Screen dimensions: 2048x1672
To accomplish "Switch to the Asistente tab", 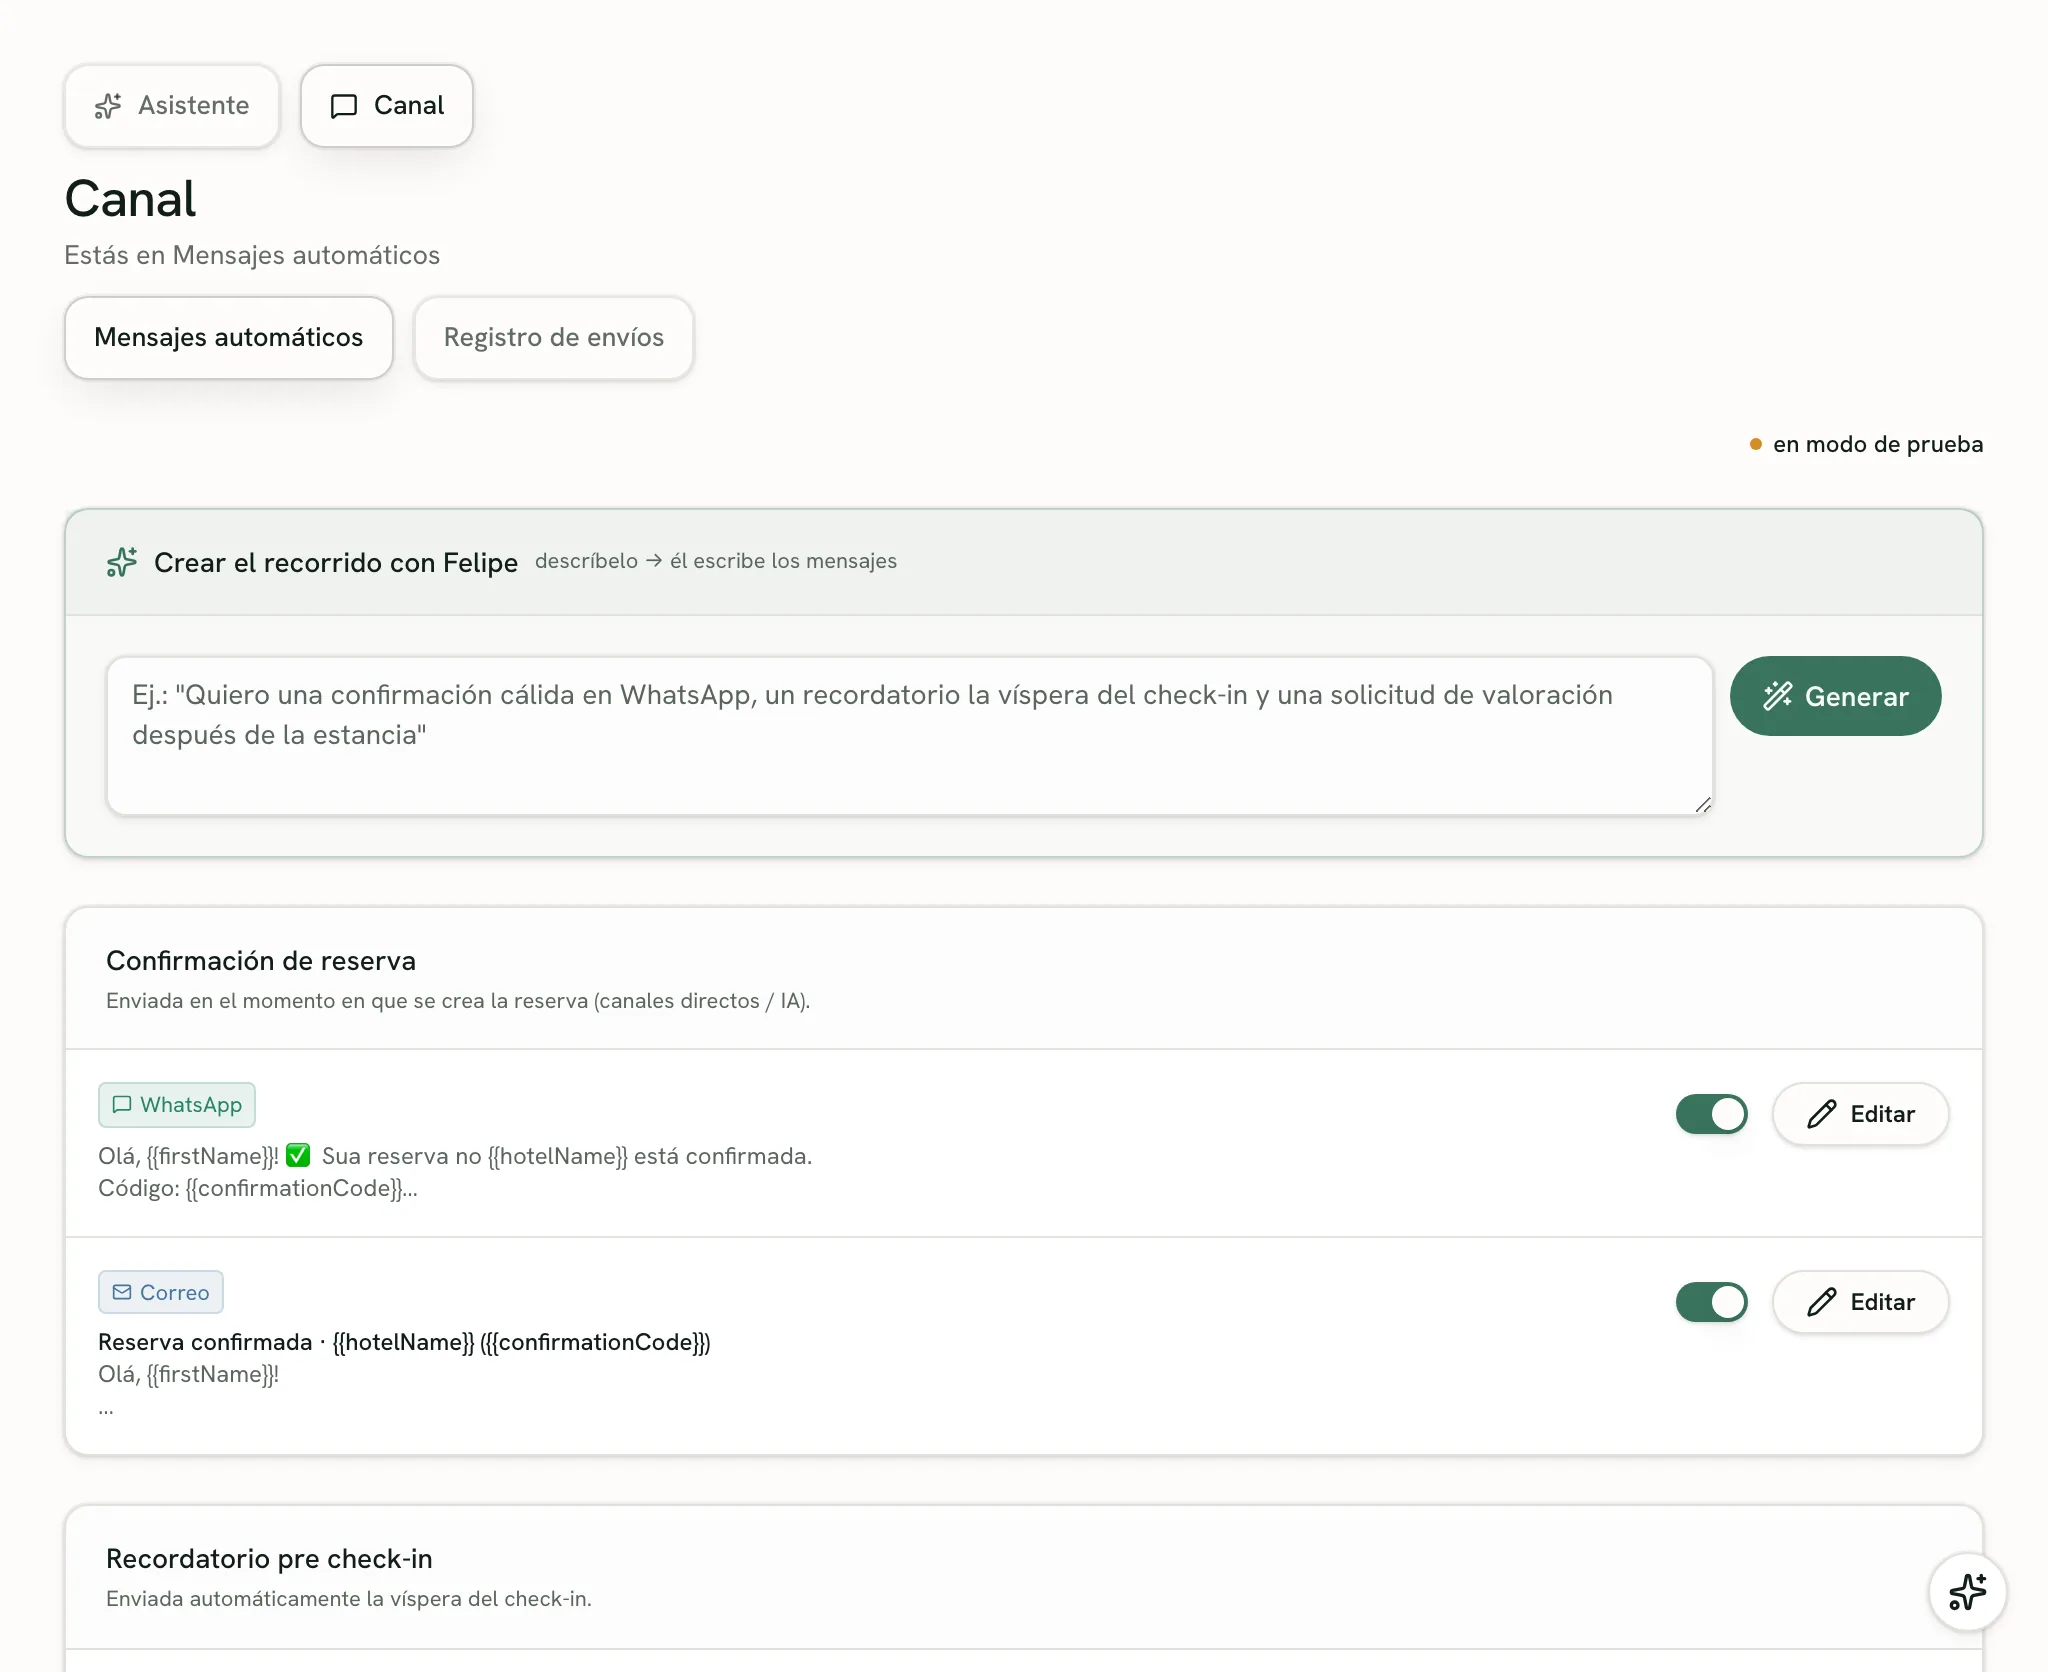I will 172,106.
